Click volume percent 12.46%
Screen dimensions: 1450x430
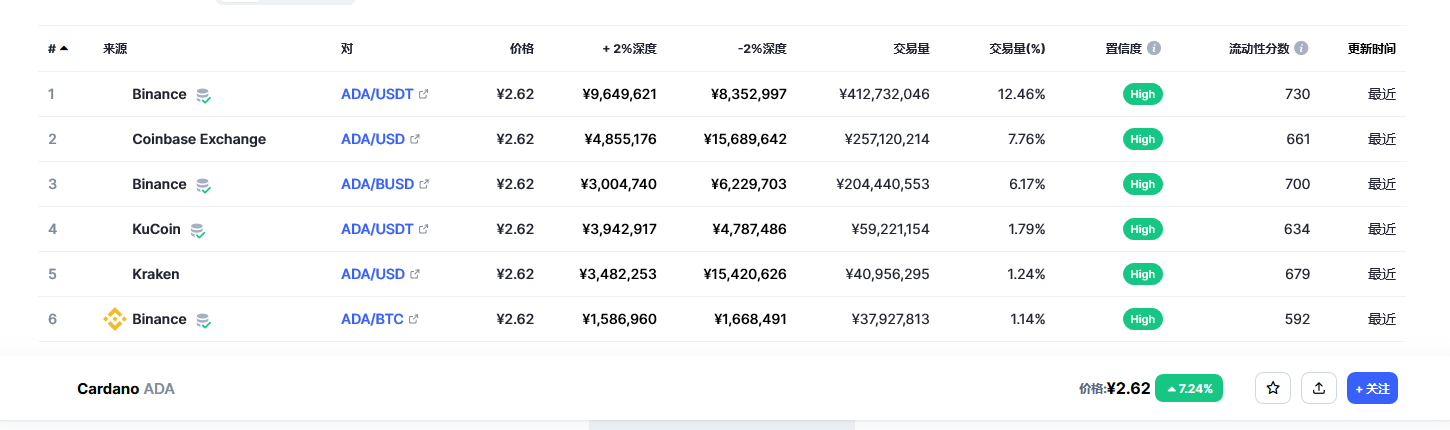coord(1021,94)
